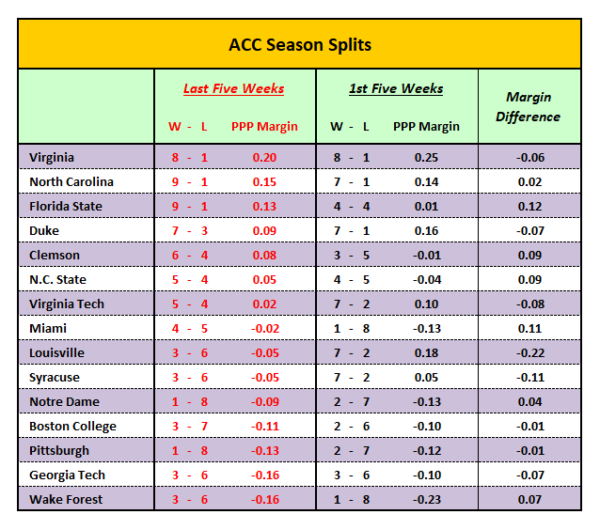Select the Duke team name cell
This screenshot has width=600, height=530.
45,231
